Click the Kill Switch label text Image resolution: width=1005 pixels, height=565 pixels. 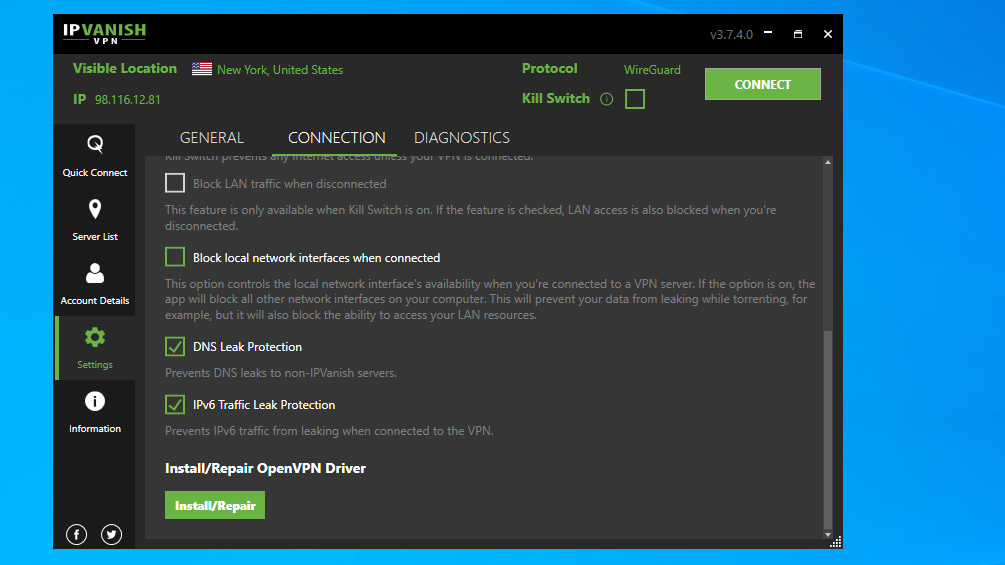[x=556, y=99]
